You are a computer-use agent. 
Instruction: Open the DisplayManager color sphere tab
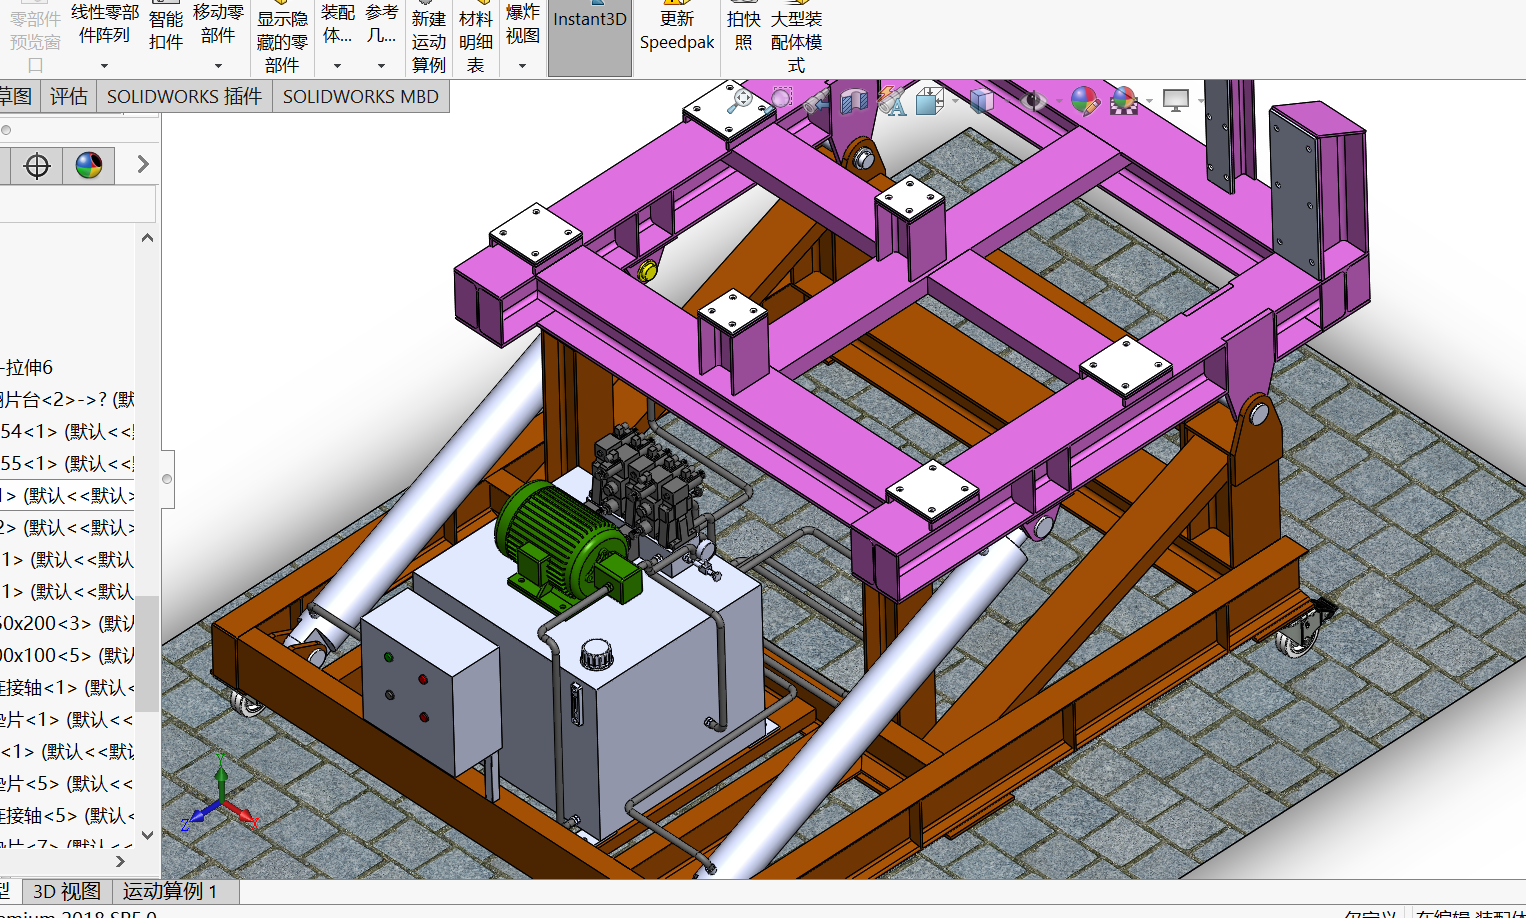(89, 165)
